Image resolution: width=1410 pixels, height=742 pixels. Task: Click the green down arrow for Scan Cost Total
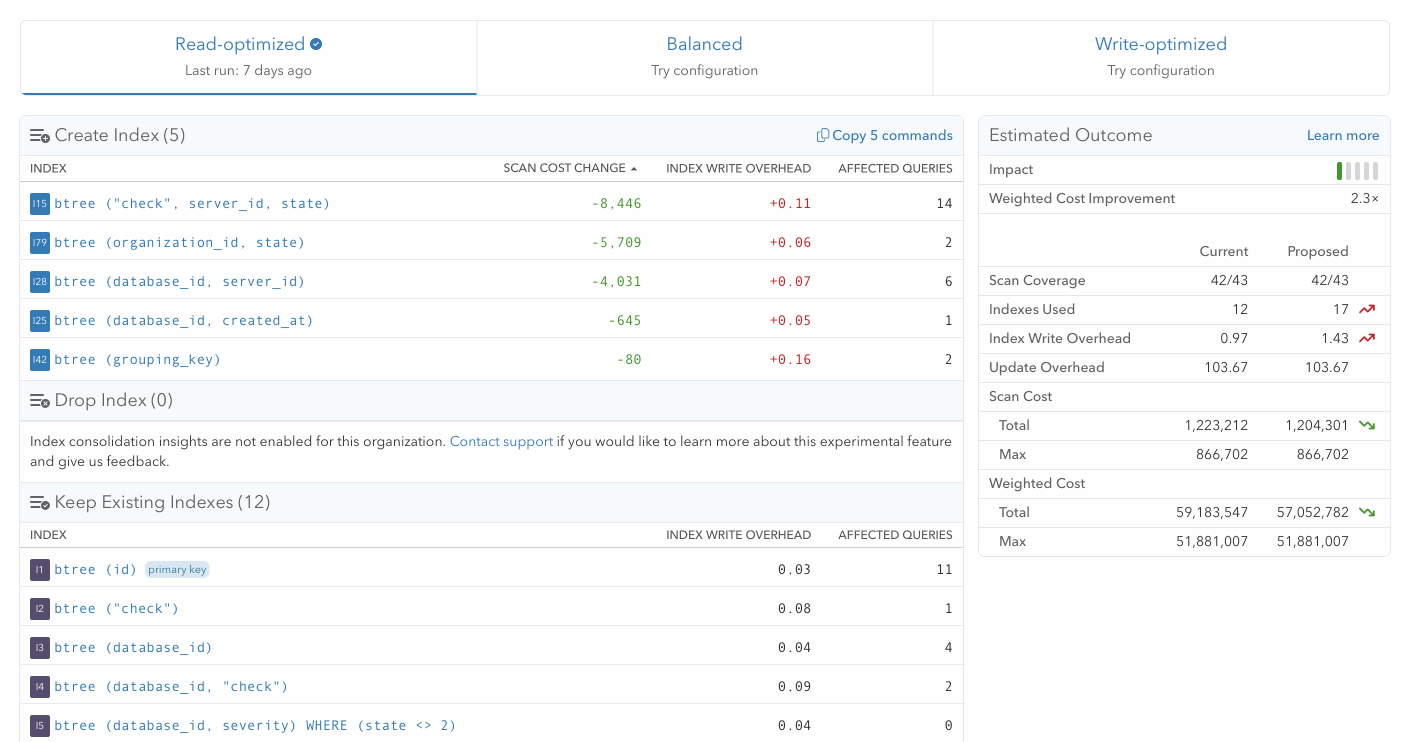click(1367, 426)
